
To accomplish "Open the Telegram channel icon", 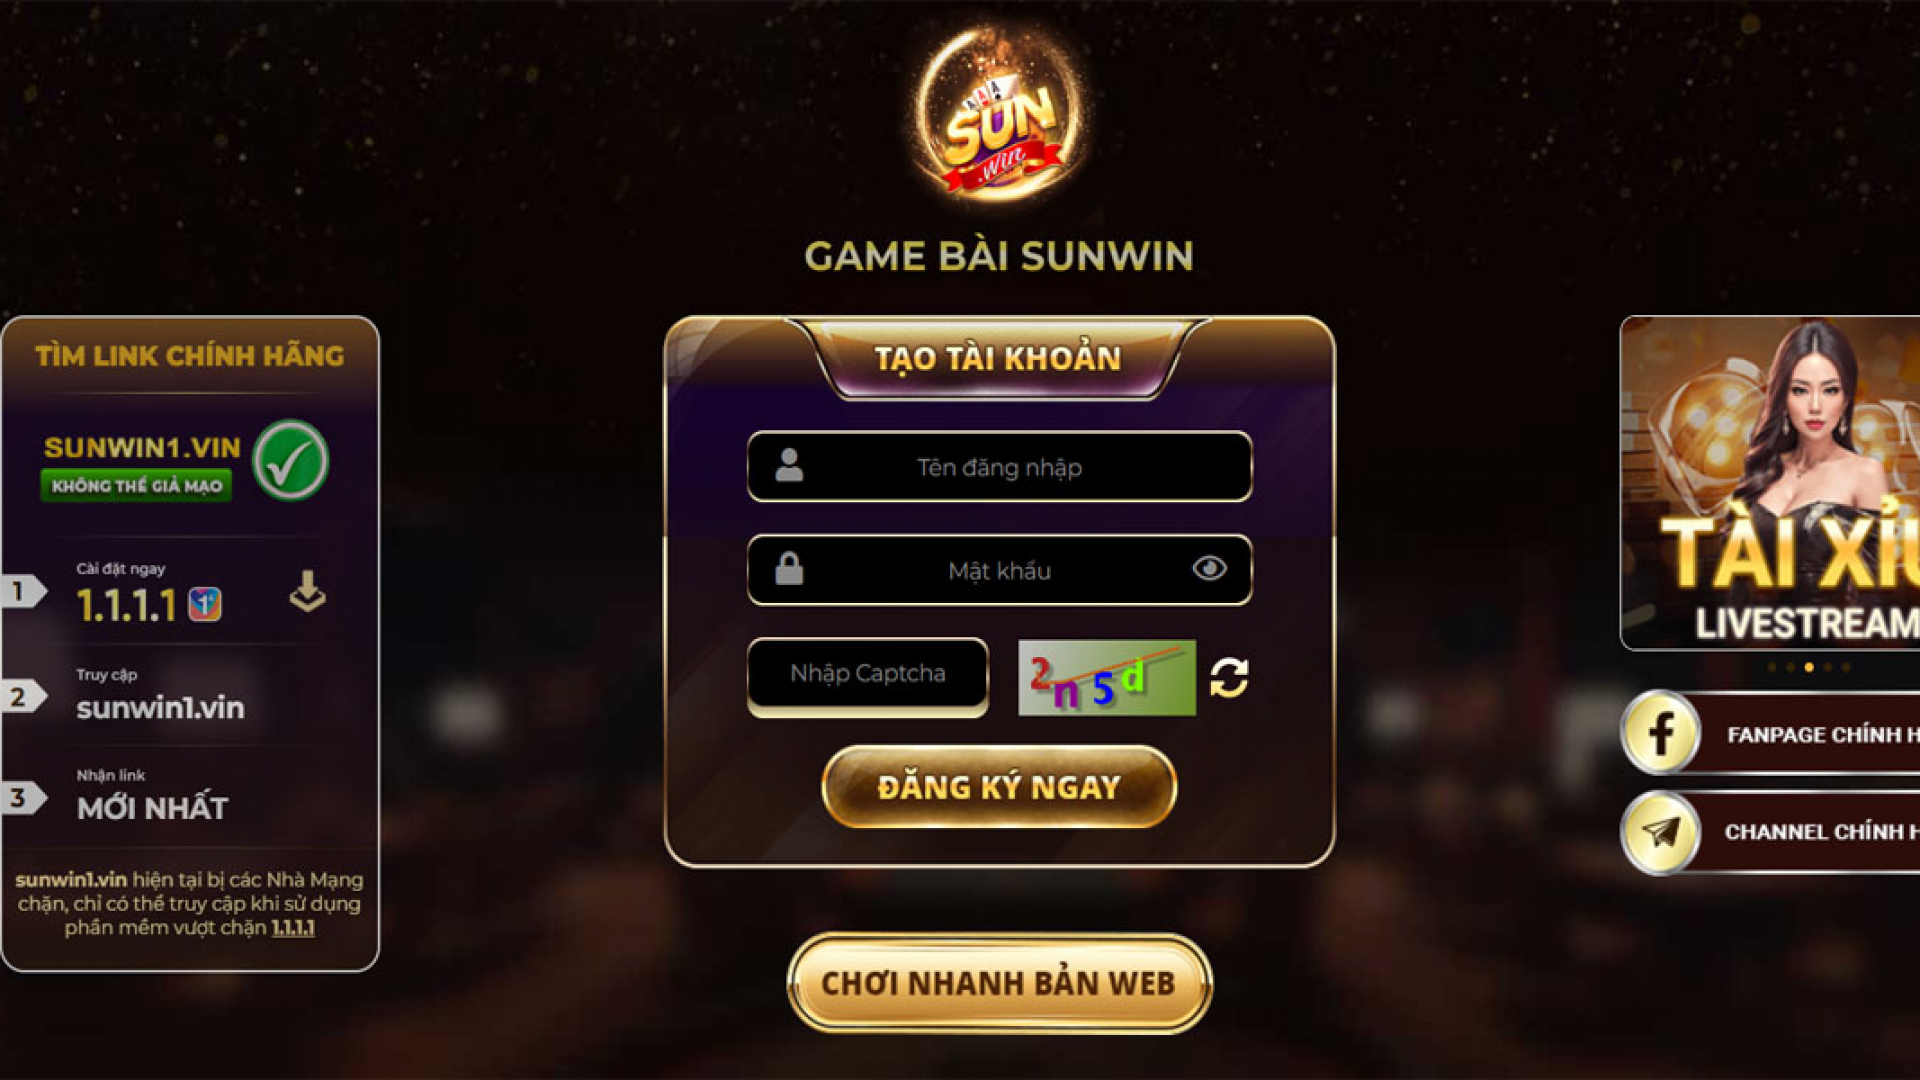I will pyautogui.click(x=1661, y=832).
